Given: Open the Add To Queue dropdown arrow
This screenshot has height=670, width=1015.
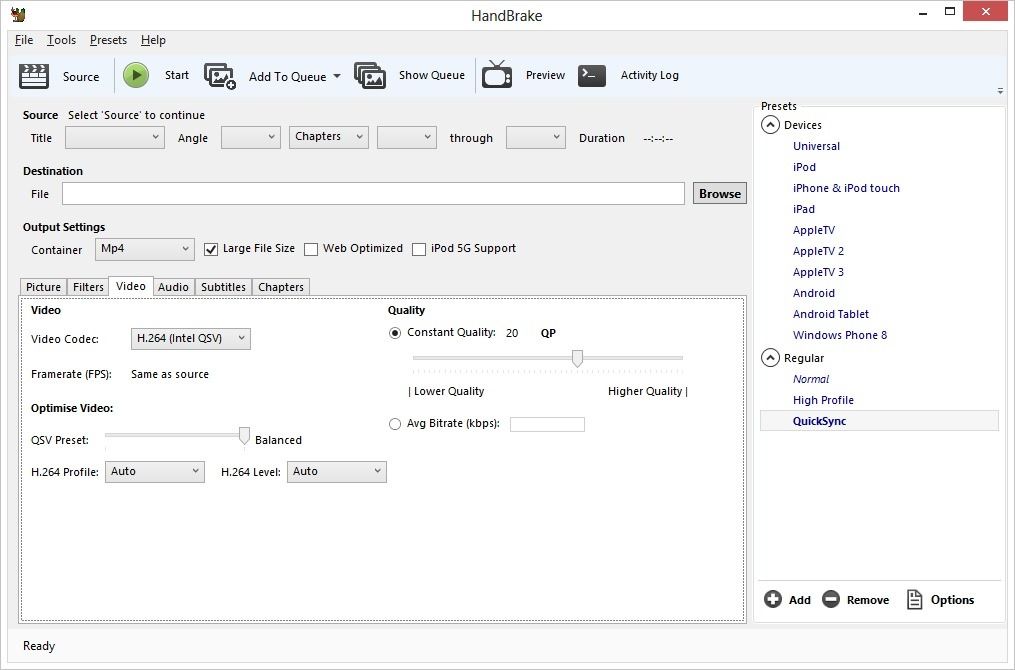Looking at the screenshot, I should pyautogui.click(x=337, y=76).
